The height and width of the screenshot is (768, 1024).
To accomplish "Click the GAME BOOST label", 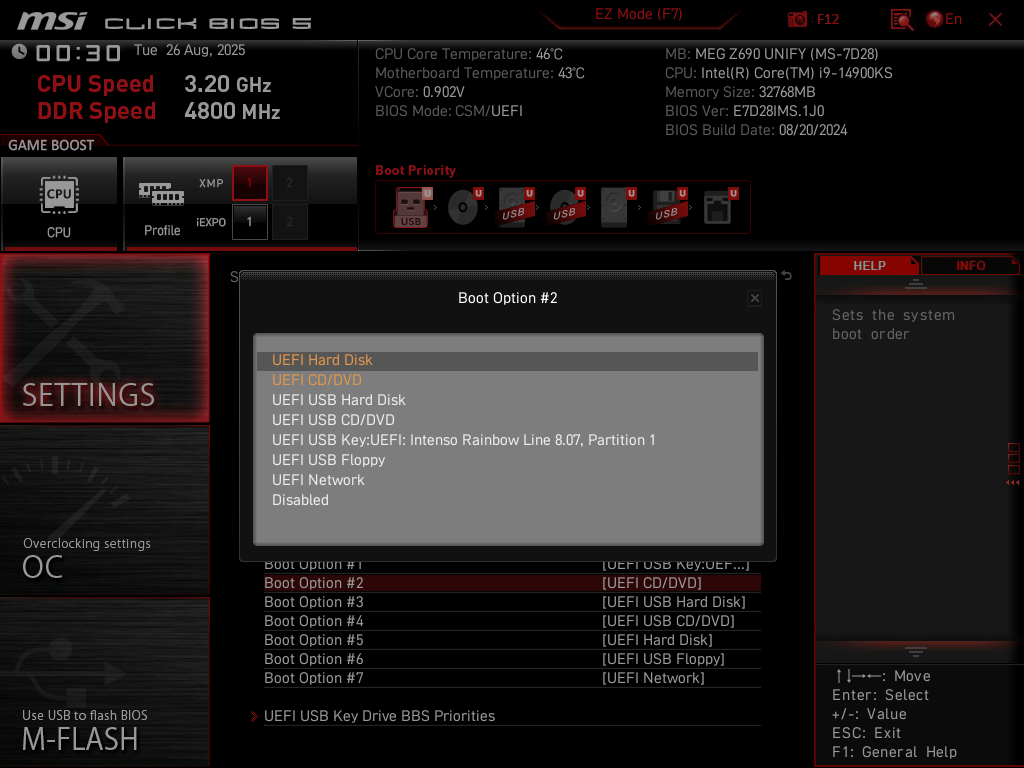I will 51,145.
